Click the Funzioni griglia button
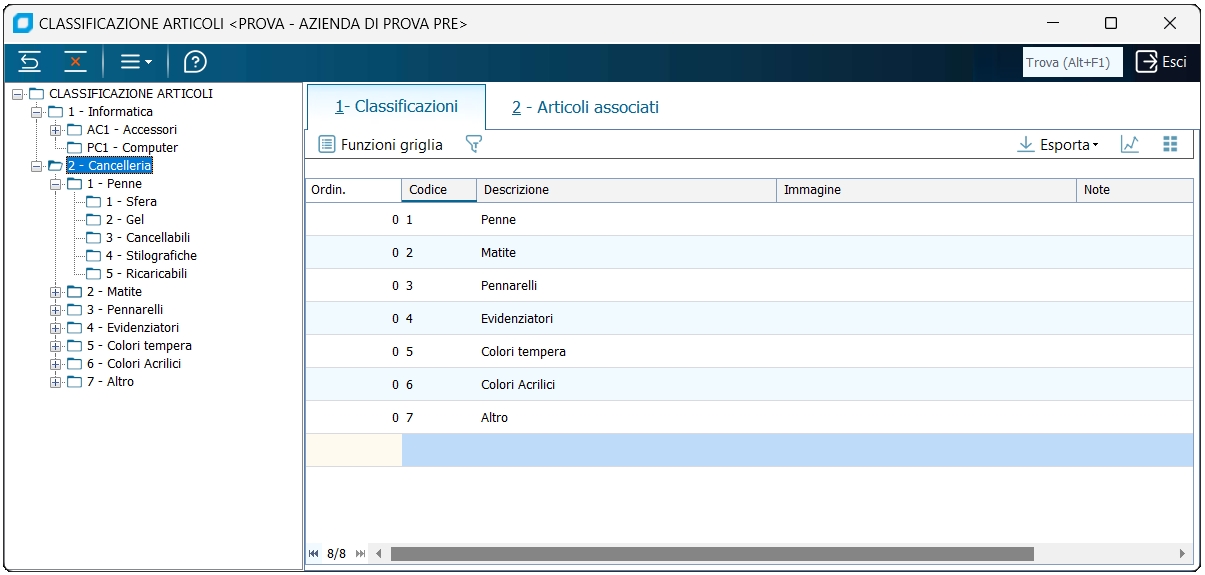This screenshot has height=575, width=1205. tap(380, 145)
